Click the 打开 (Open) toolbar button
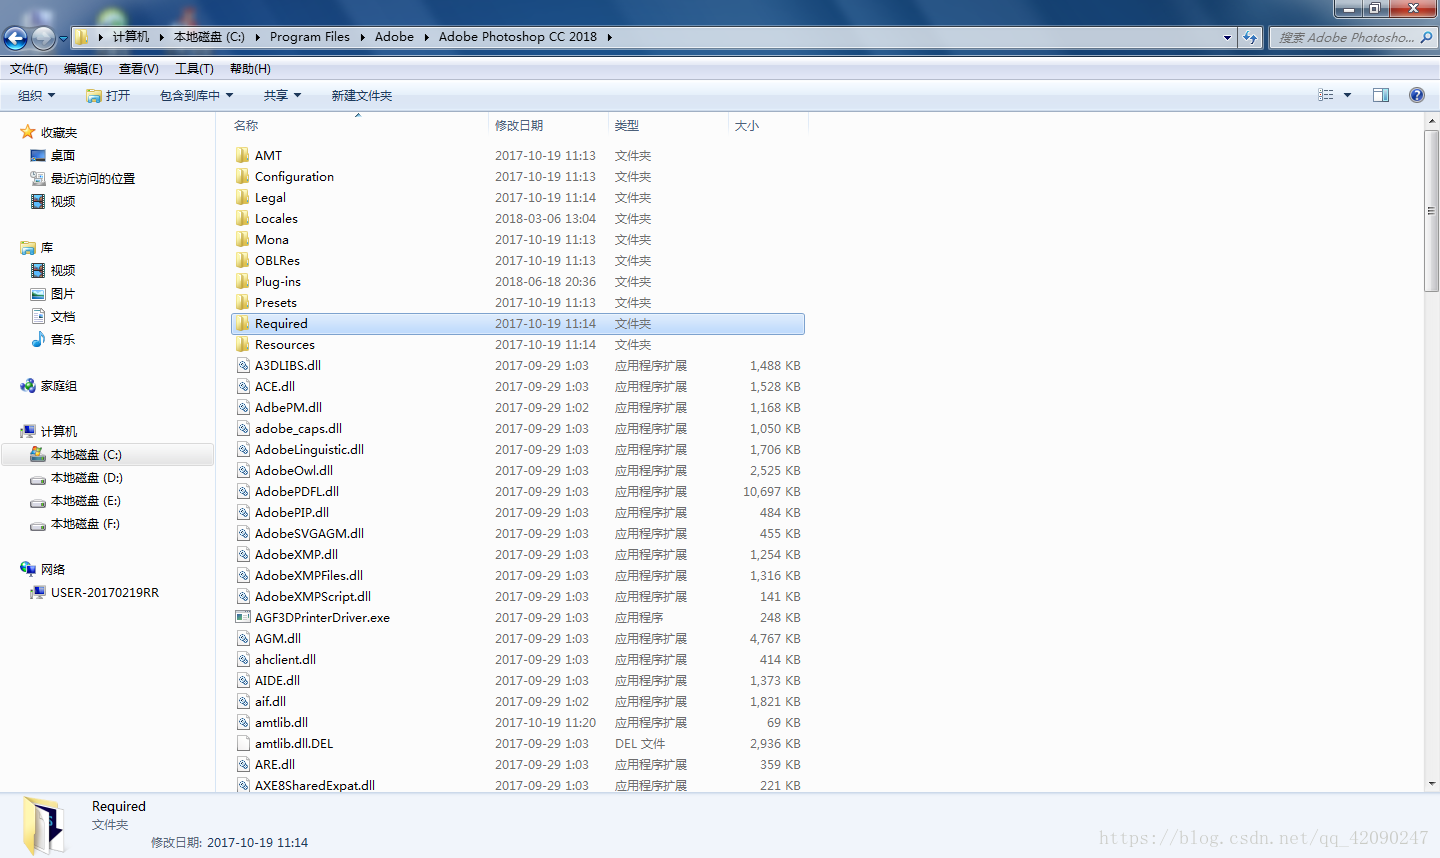 (108, 95)
